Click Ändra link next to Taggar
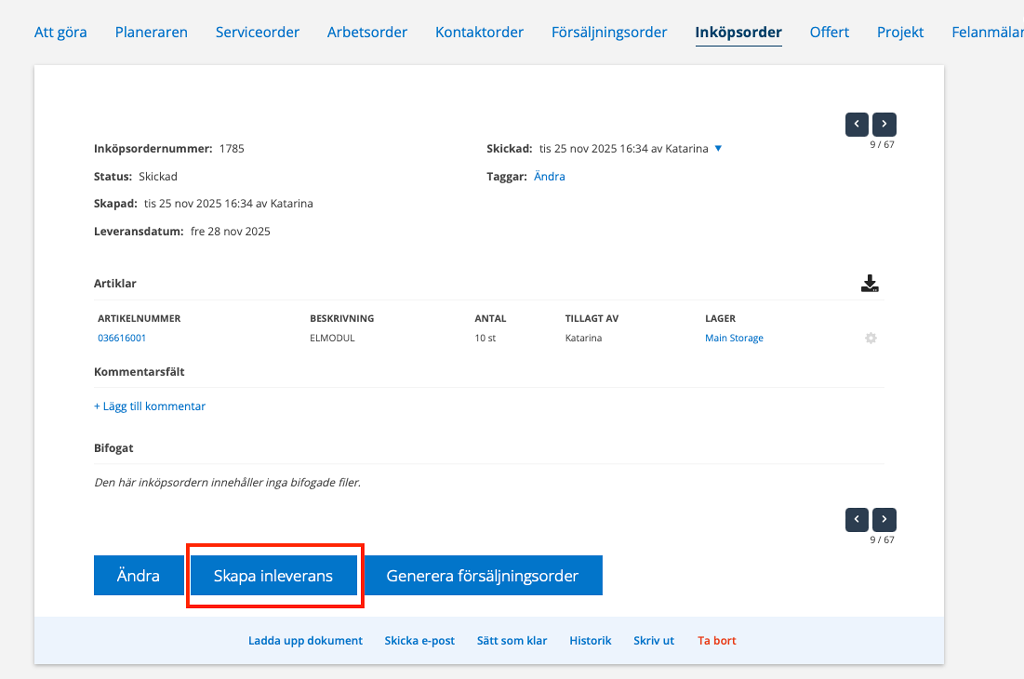Image resolution: width=1024 pixels, height=679 pixels. click(x=549, y=176)
